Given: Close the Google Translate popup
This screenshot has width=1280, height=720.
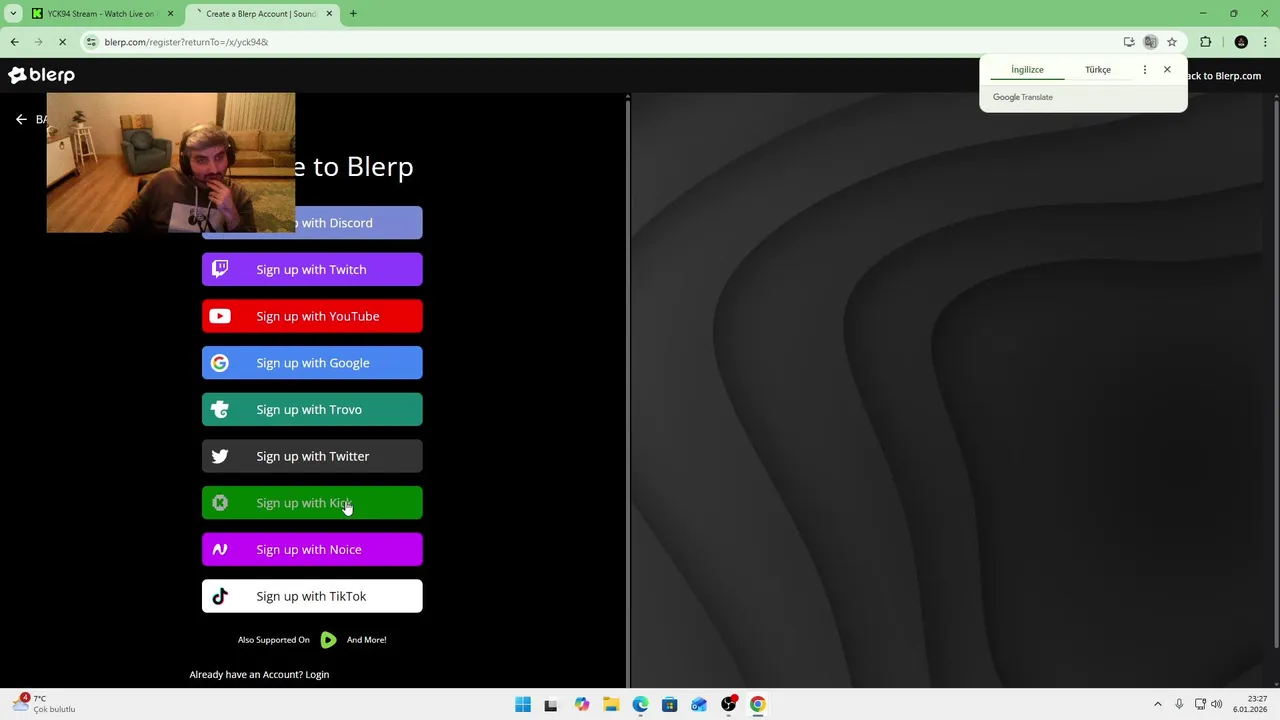Looking at the screenshot, I should [1167, 70].
